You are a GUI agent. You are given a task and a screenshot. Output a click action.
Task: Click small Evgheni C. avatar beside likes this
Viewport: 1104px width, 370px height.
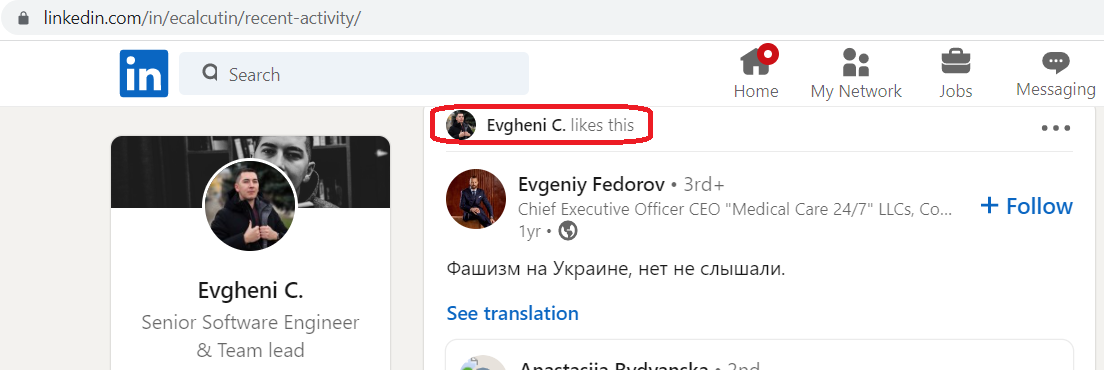click(461, 125)
